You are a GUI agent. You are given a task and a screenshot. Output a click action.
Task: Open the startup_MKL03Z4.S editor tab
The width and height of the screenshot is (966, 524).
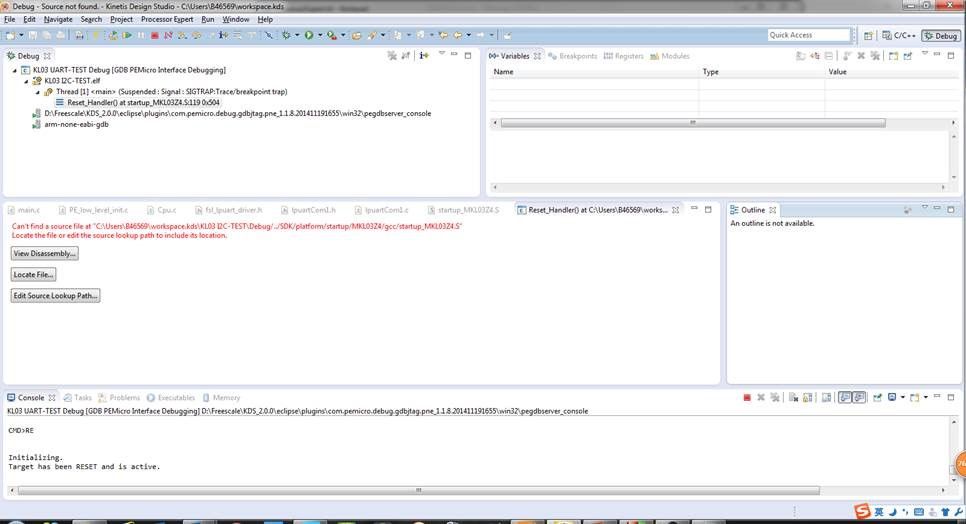click(x=463, y=210)
